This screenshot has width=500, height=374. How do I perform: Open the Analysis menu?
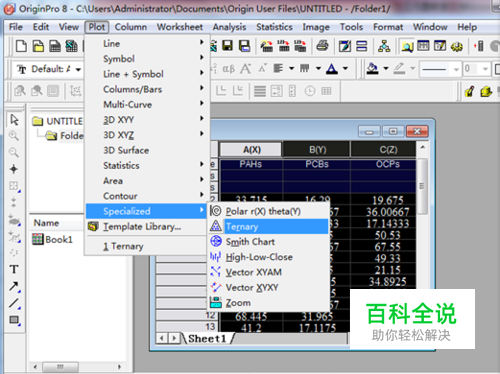(x=229, y=27)
